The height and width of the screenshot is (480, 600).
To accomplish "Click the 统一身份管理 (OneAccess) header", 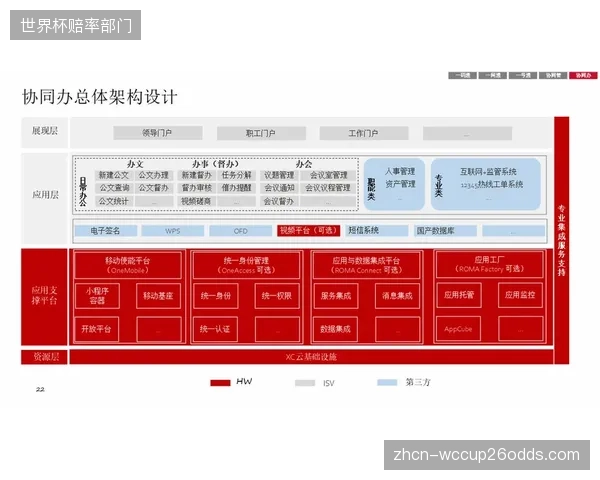I will 246,265.
